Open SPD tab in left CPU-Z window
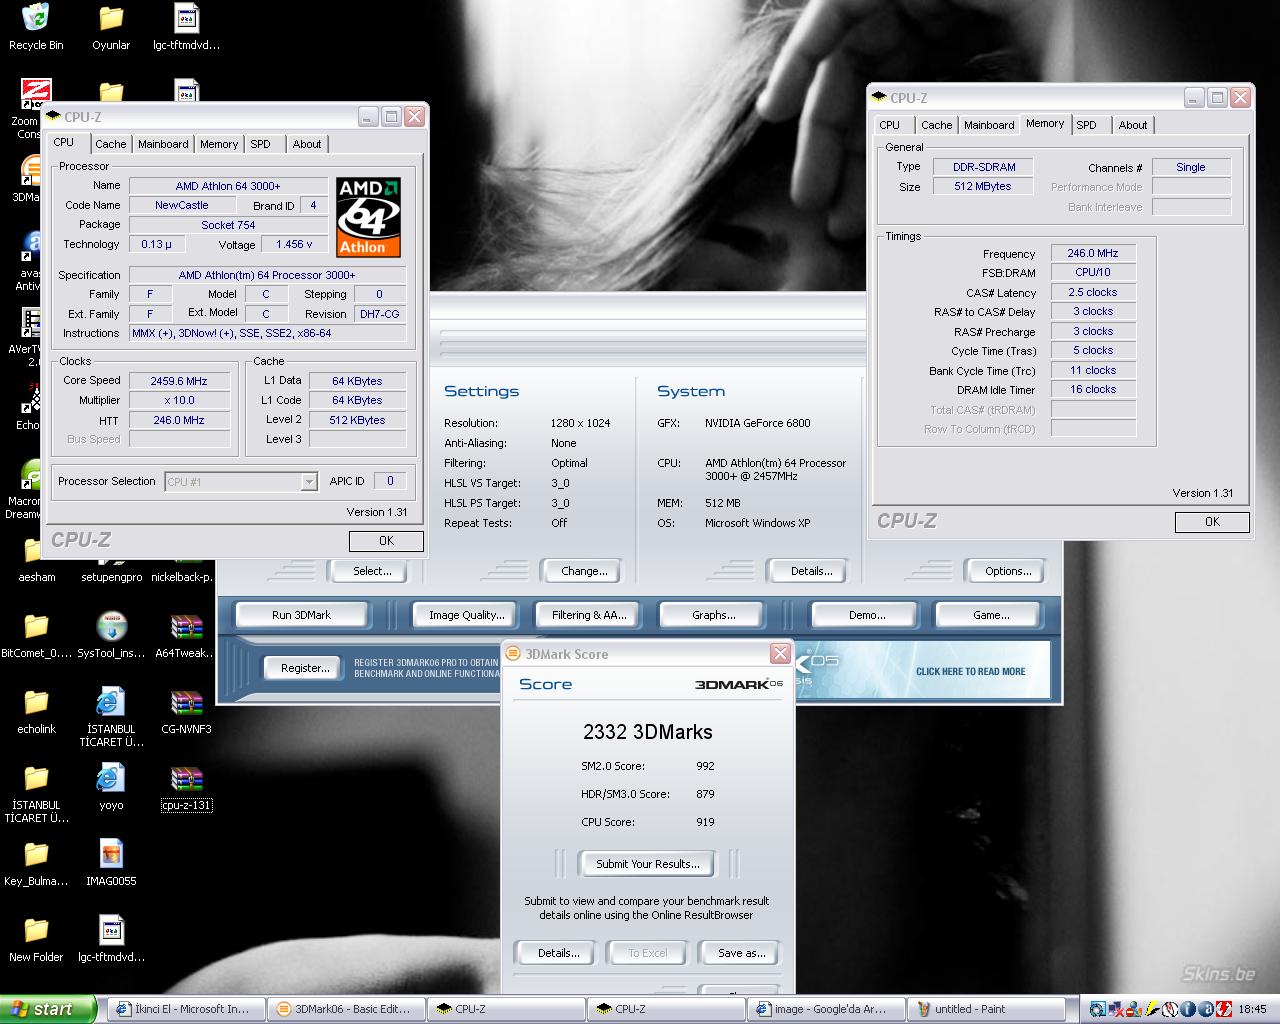The height and width of the screenshot is (1024, 1280). pos(261,144)
